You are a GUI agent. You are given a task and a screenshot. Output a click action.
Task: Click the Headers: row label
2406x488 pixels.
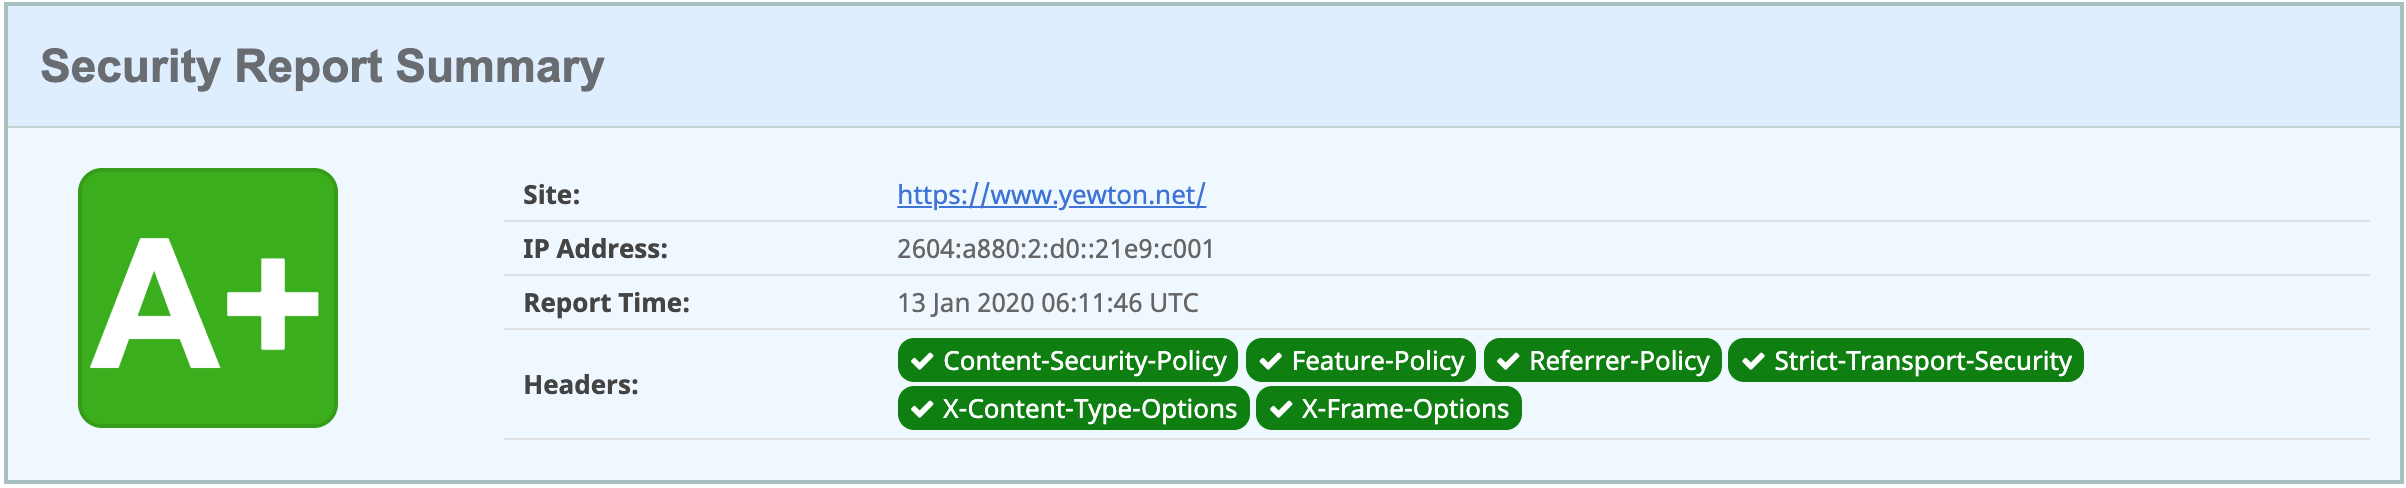coord(581,384)
